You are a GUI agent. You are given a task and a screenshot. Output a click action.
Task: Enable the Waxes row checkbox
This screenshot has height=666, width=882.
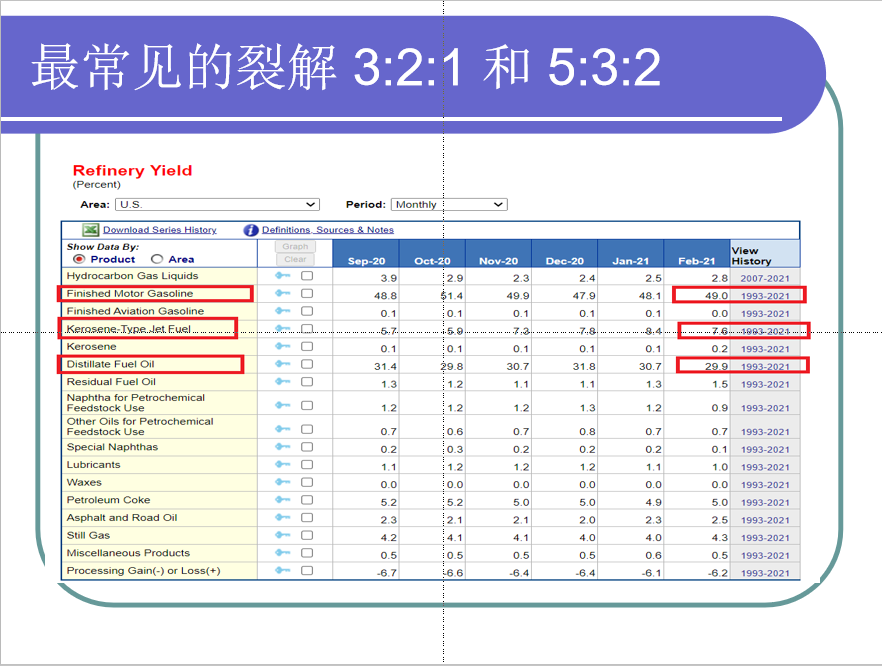click(x=307, y=483)
